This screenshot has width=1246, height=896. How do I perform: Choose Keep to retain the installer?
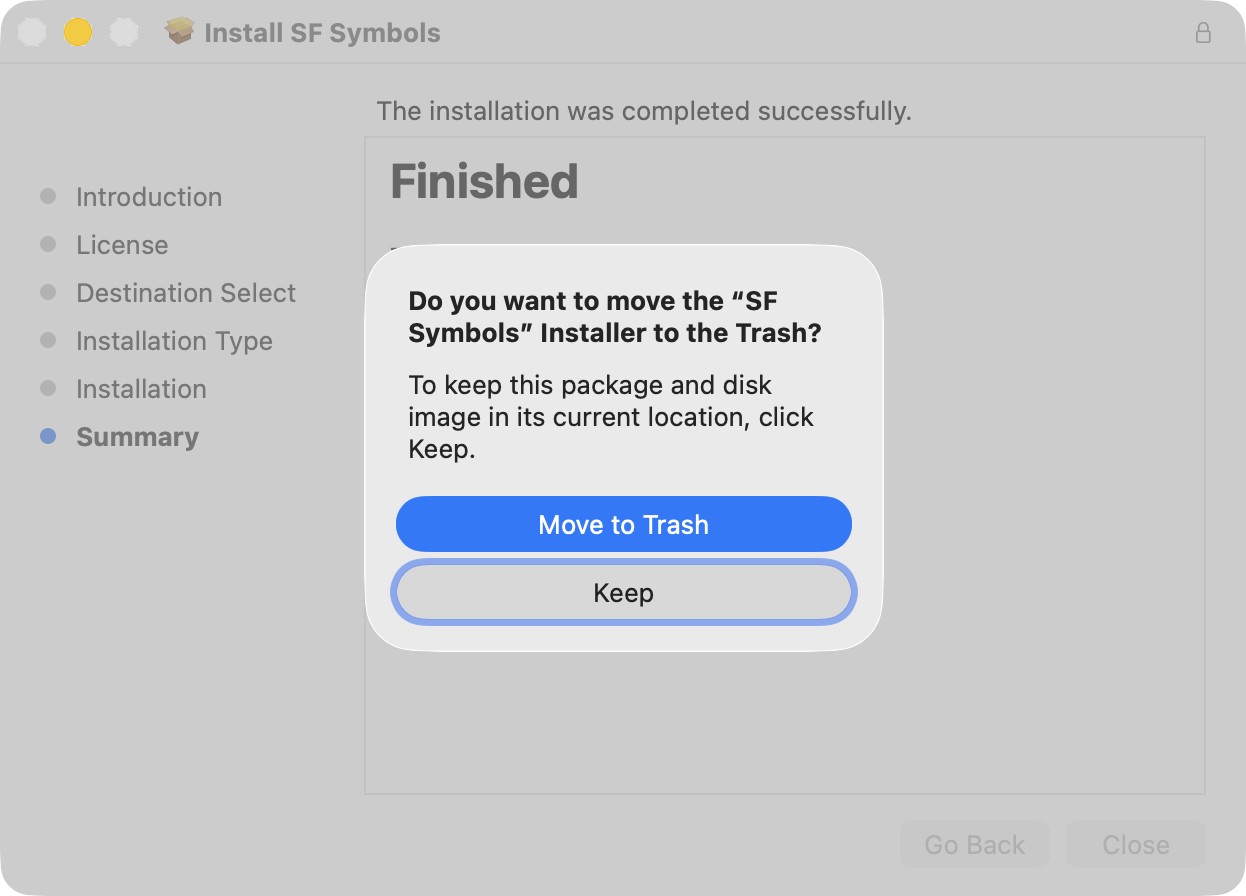coord(623,593)
